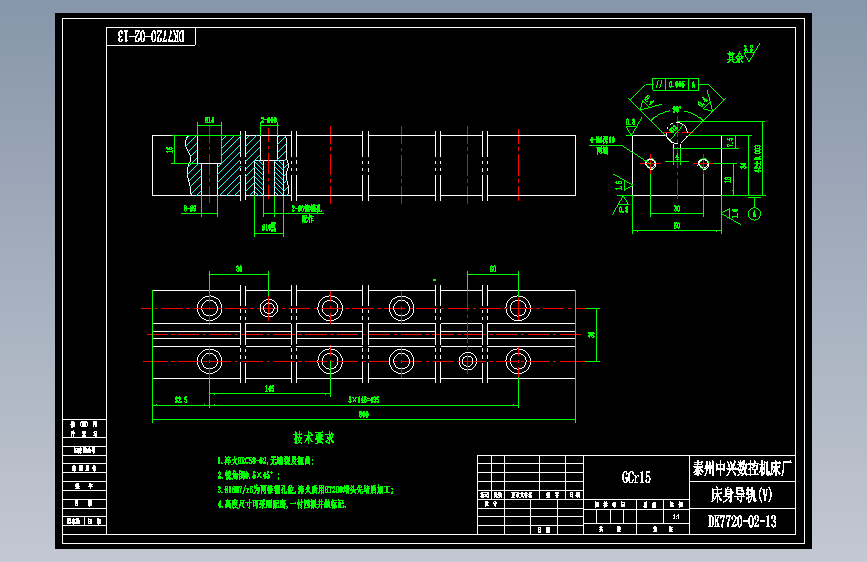867x562 pixels.
Task: Click the parallelism tolerance frame in the section view
Action: 675,84
